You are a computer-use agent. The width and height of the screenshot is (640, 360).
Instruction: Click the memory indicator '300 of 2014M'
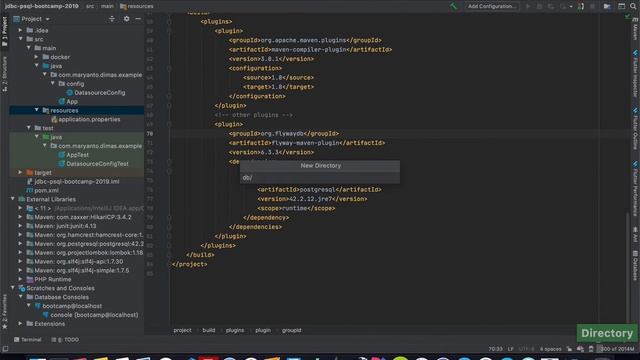616,349
